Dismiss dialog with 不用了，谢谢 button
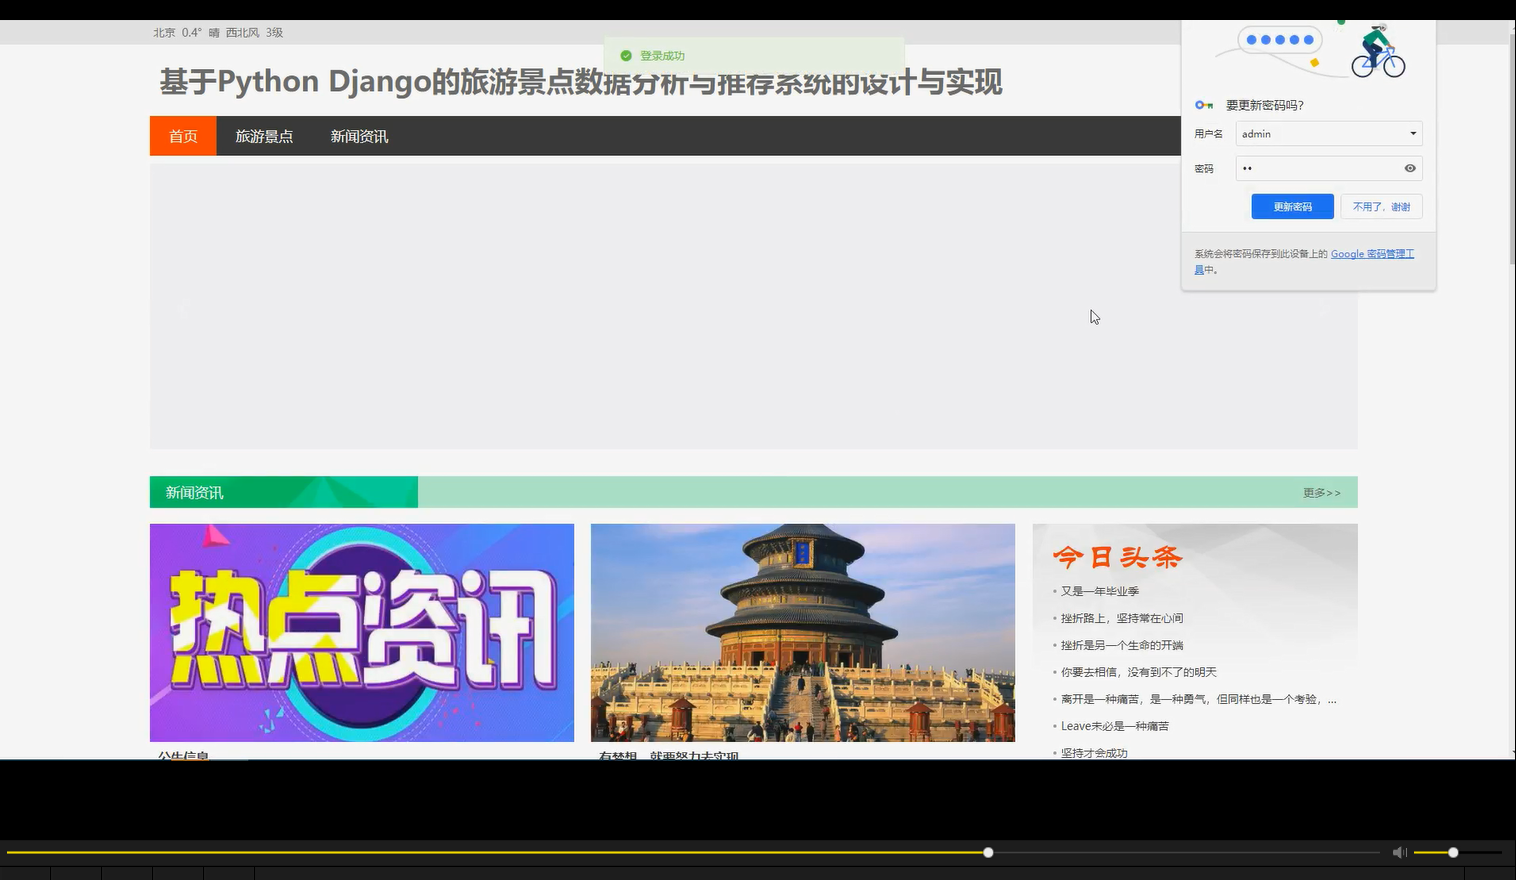Screen dimensions: 1516x880 click(1382, 206)
